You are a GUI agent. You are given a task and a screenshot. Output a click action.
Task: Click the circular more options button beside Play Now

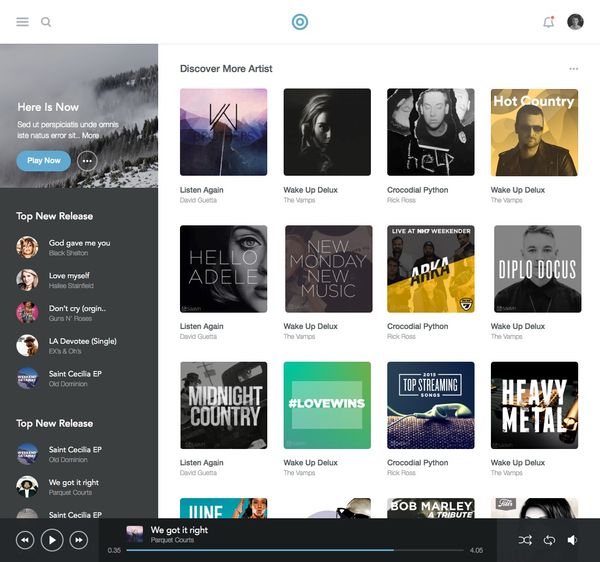tap(87, 161)
